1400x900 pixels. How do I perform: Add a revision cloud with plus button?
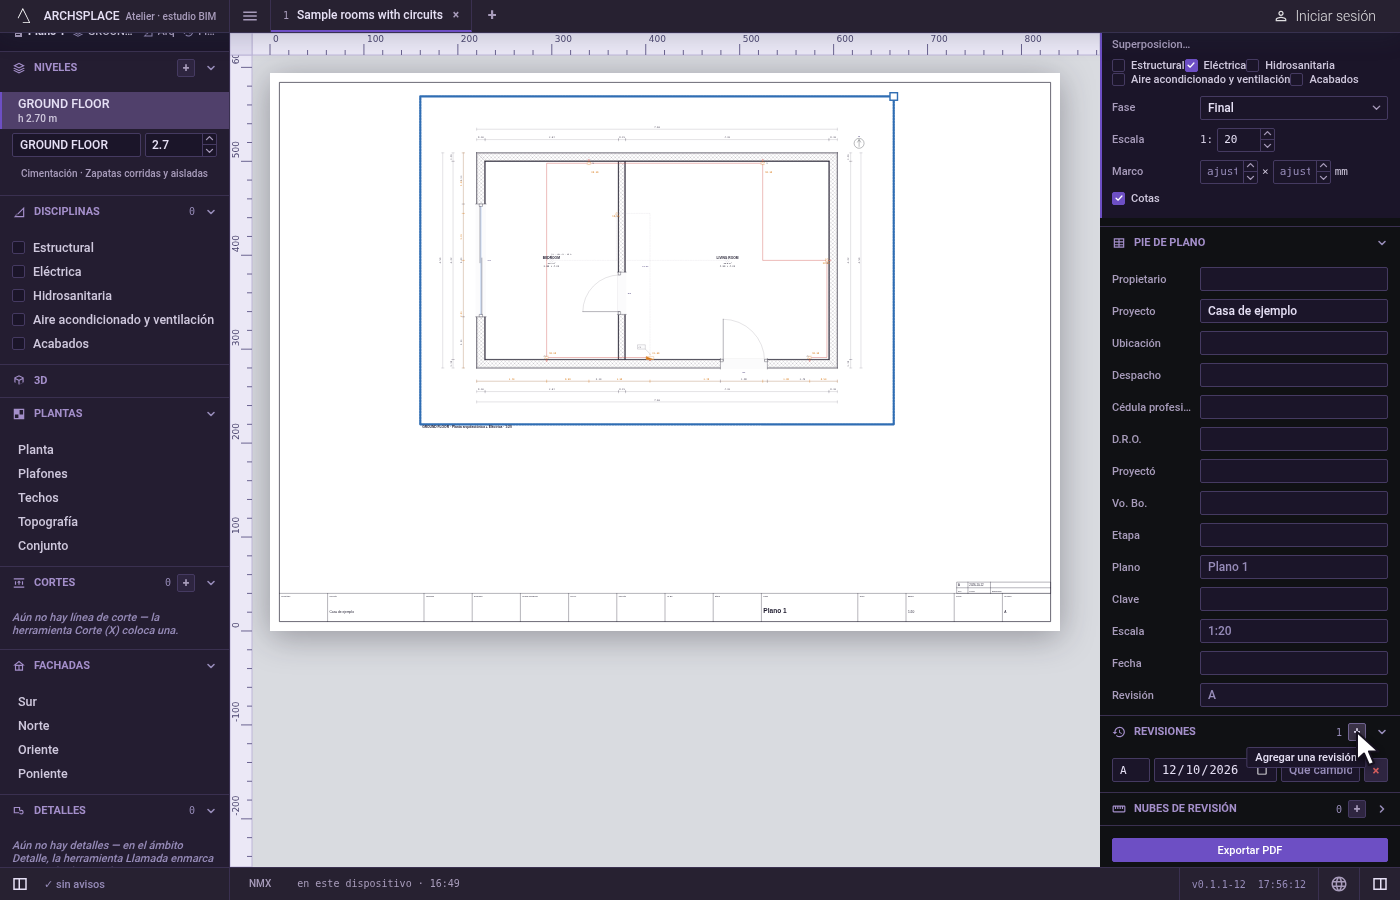pos(1357,809)
